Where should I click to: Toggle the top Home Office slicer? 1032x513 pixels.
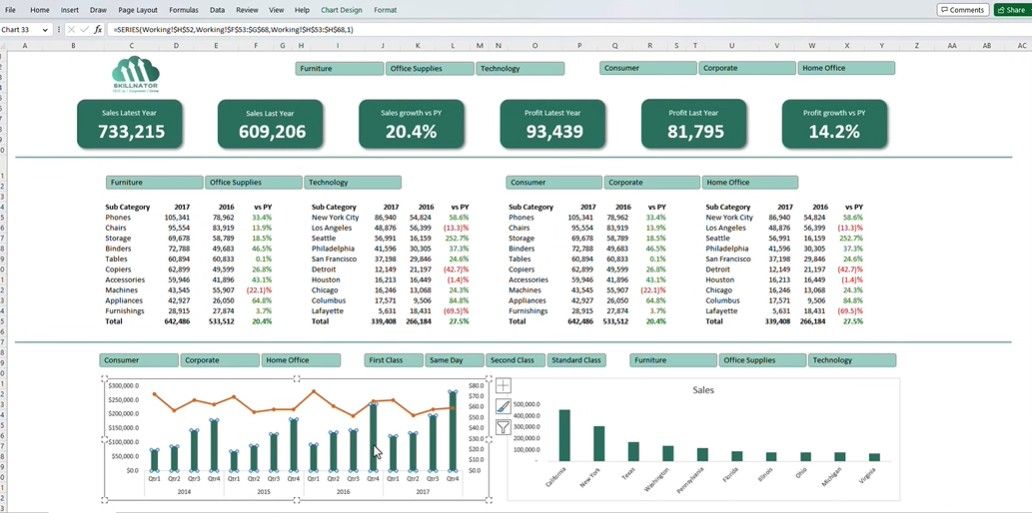(x=845, y=69)
